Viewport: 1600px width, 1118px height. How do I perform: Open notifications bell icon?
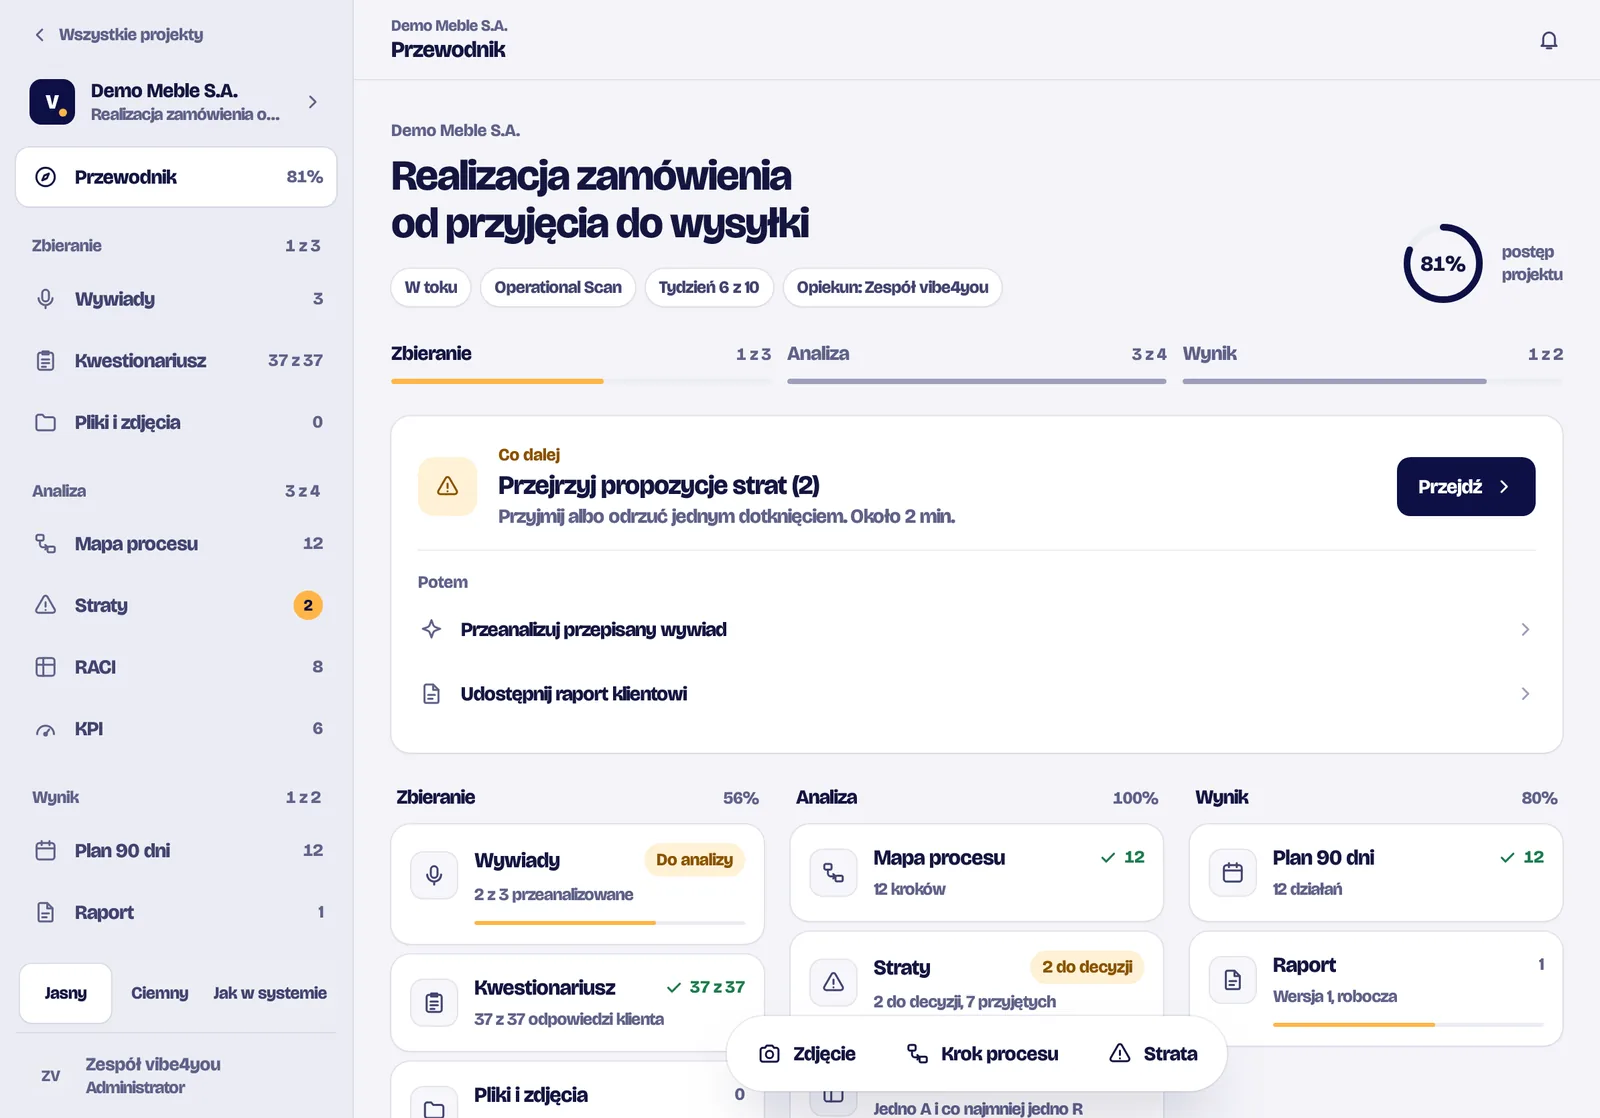(x=1548, y=40)
